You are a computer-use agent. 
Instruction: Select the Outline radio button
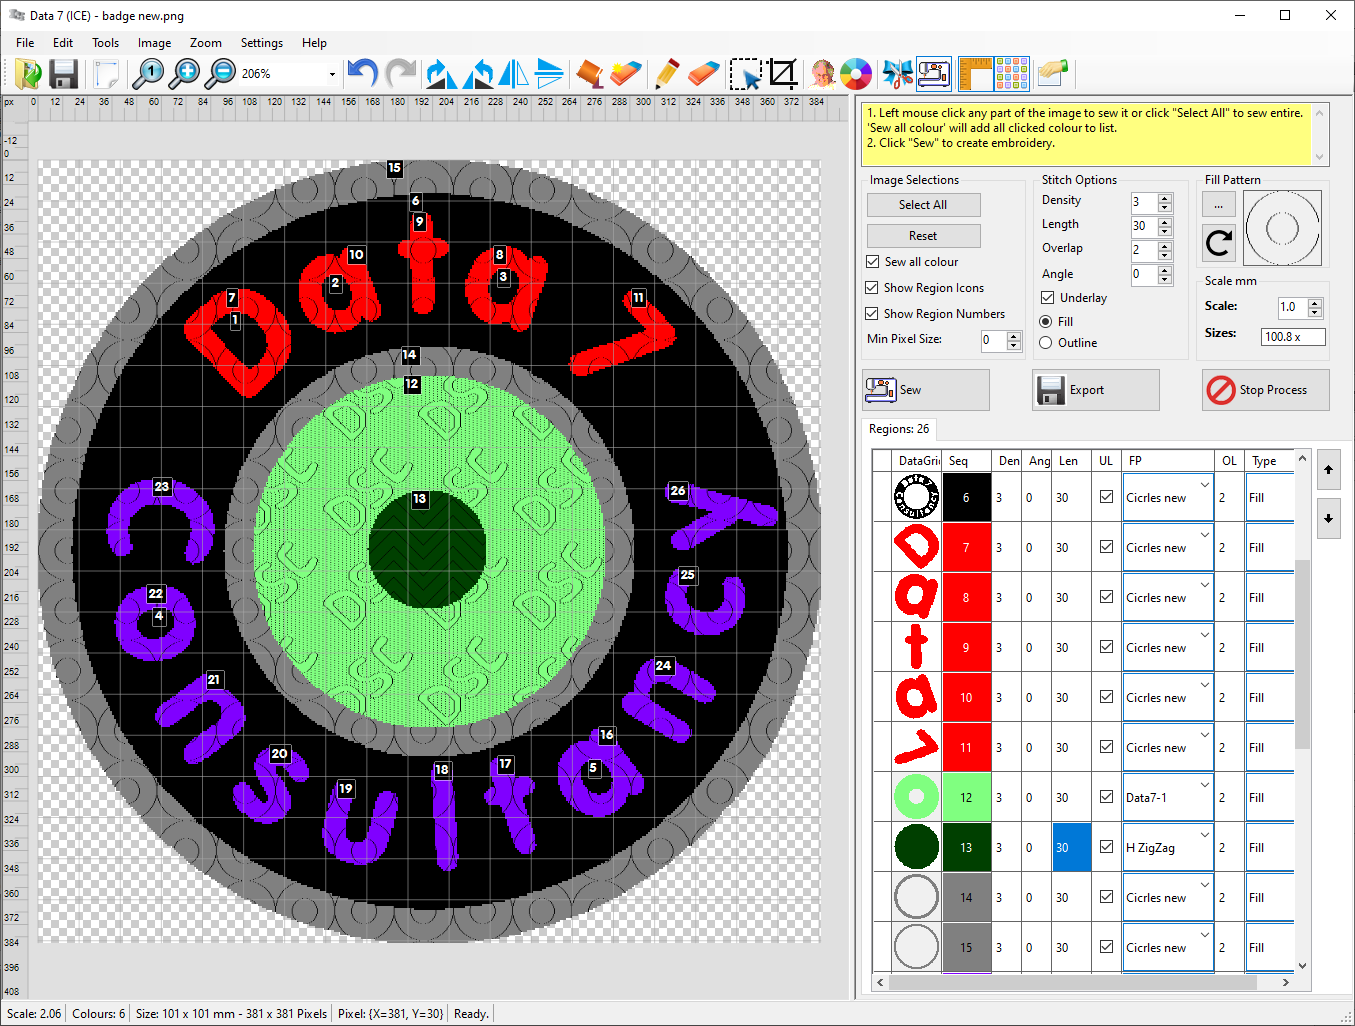tap(1046, 343)
